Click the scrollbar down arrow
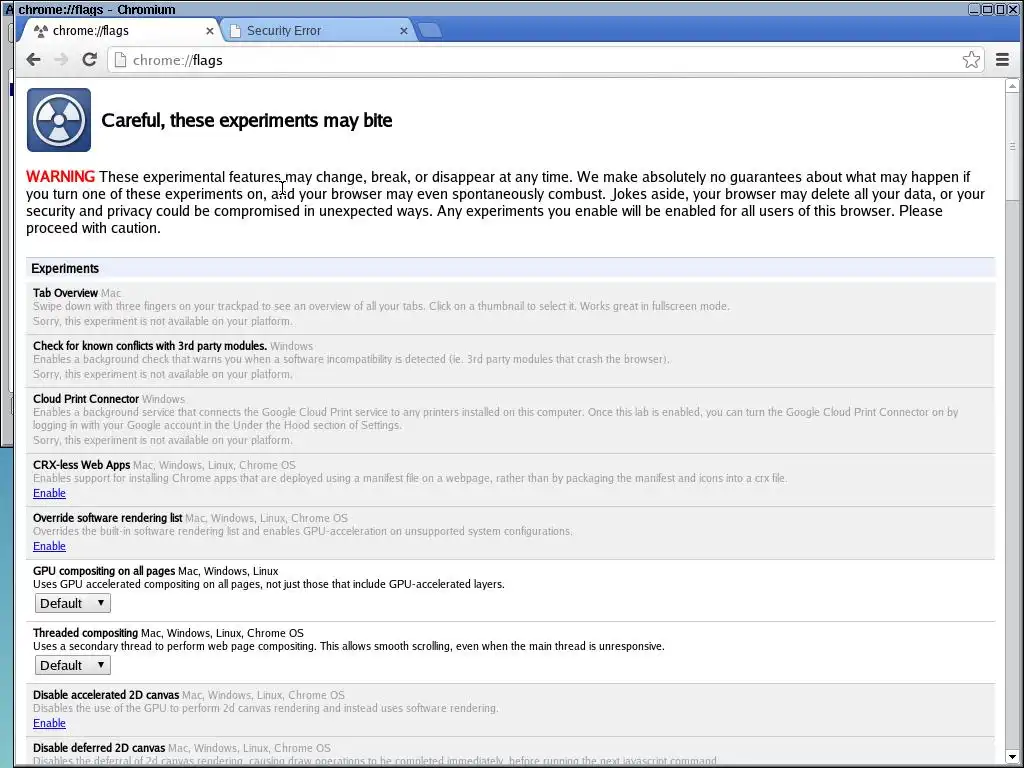Screen dimensions: 1024x768 [1013, 756]
